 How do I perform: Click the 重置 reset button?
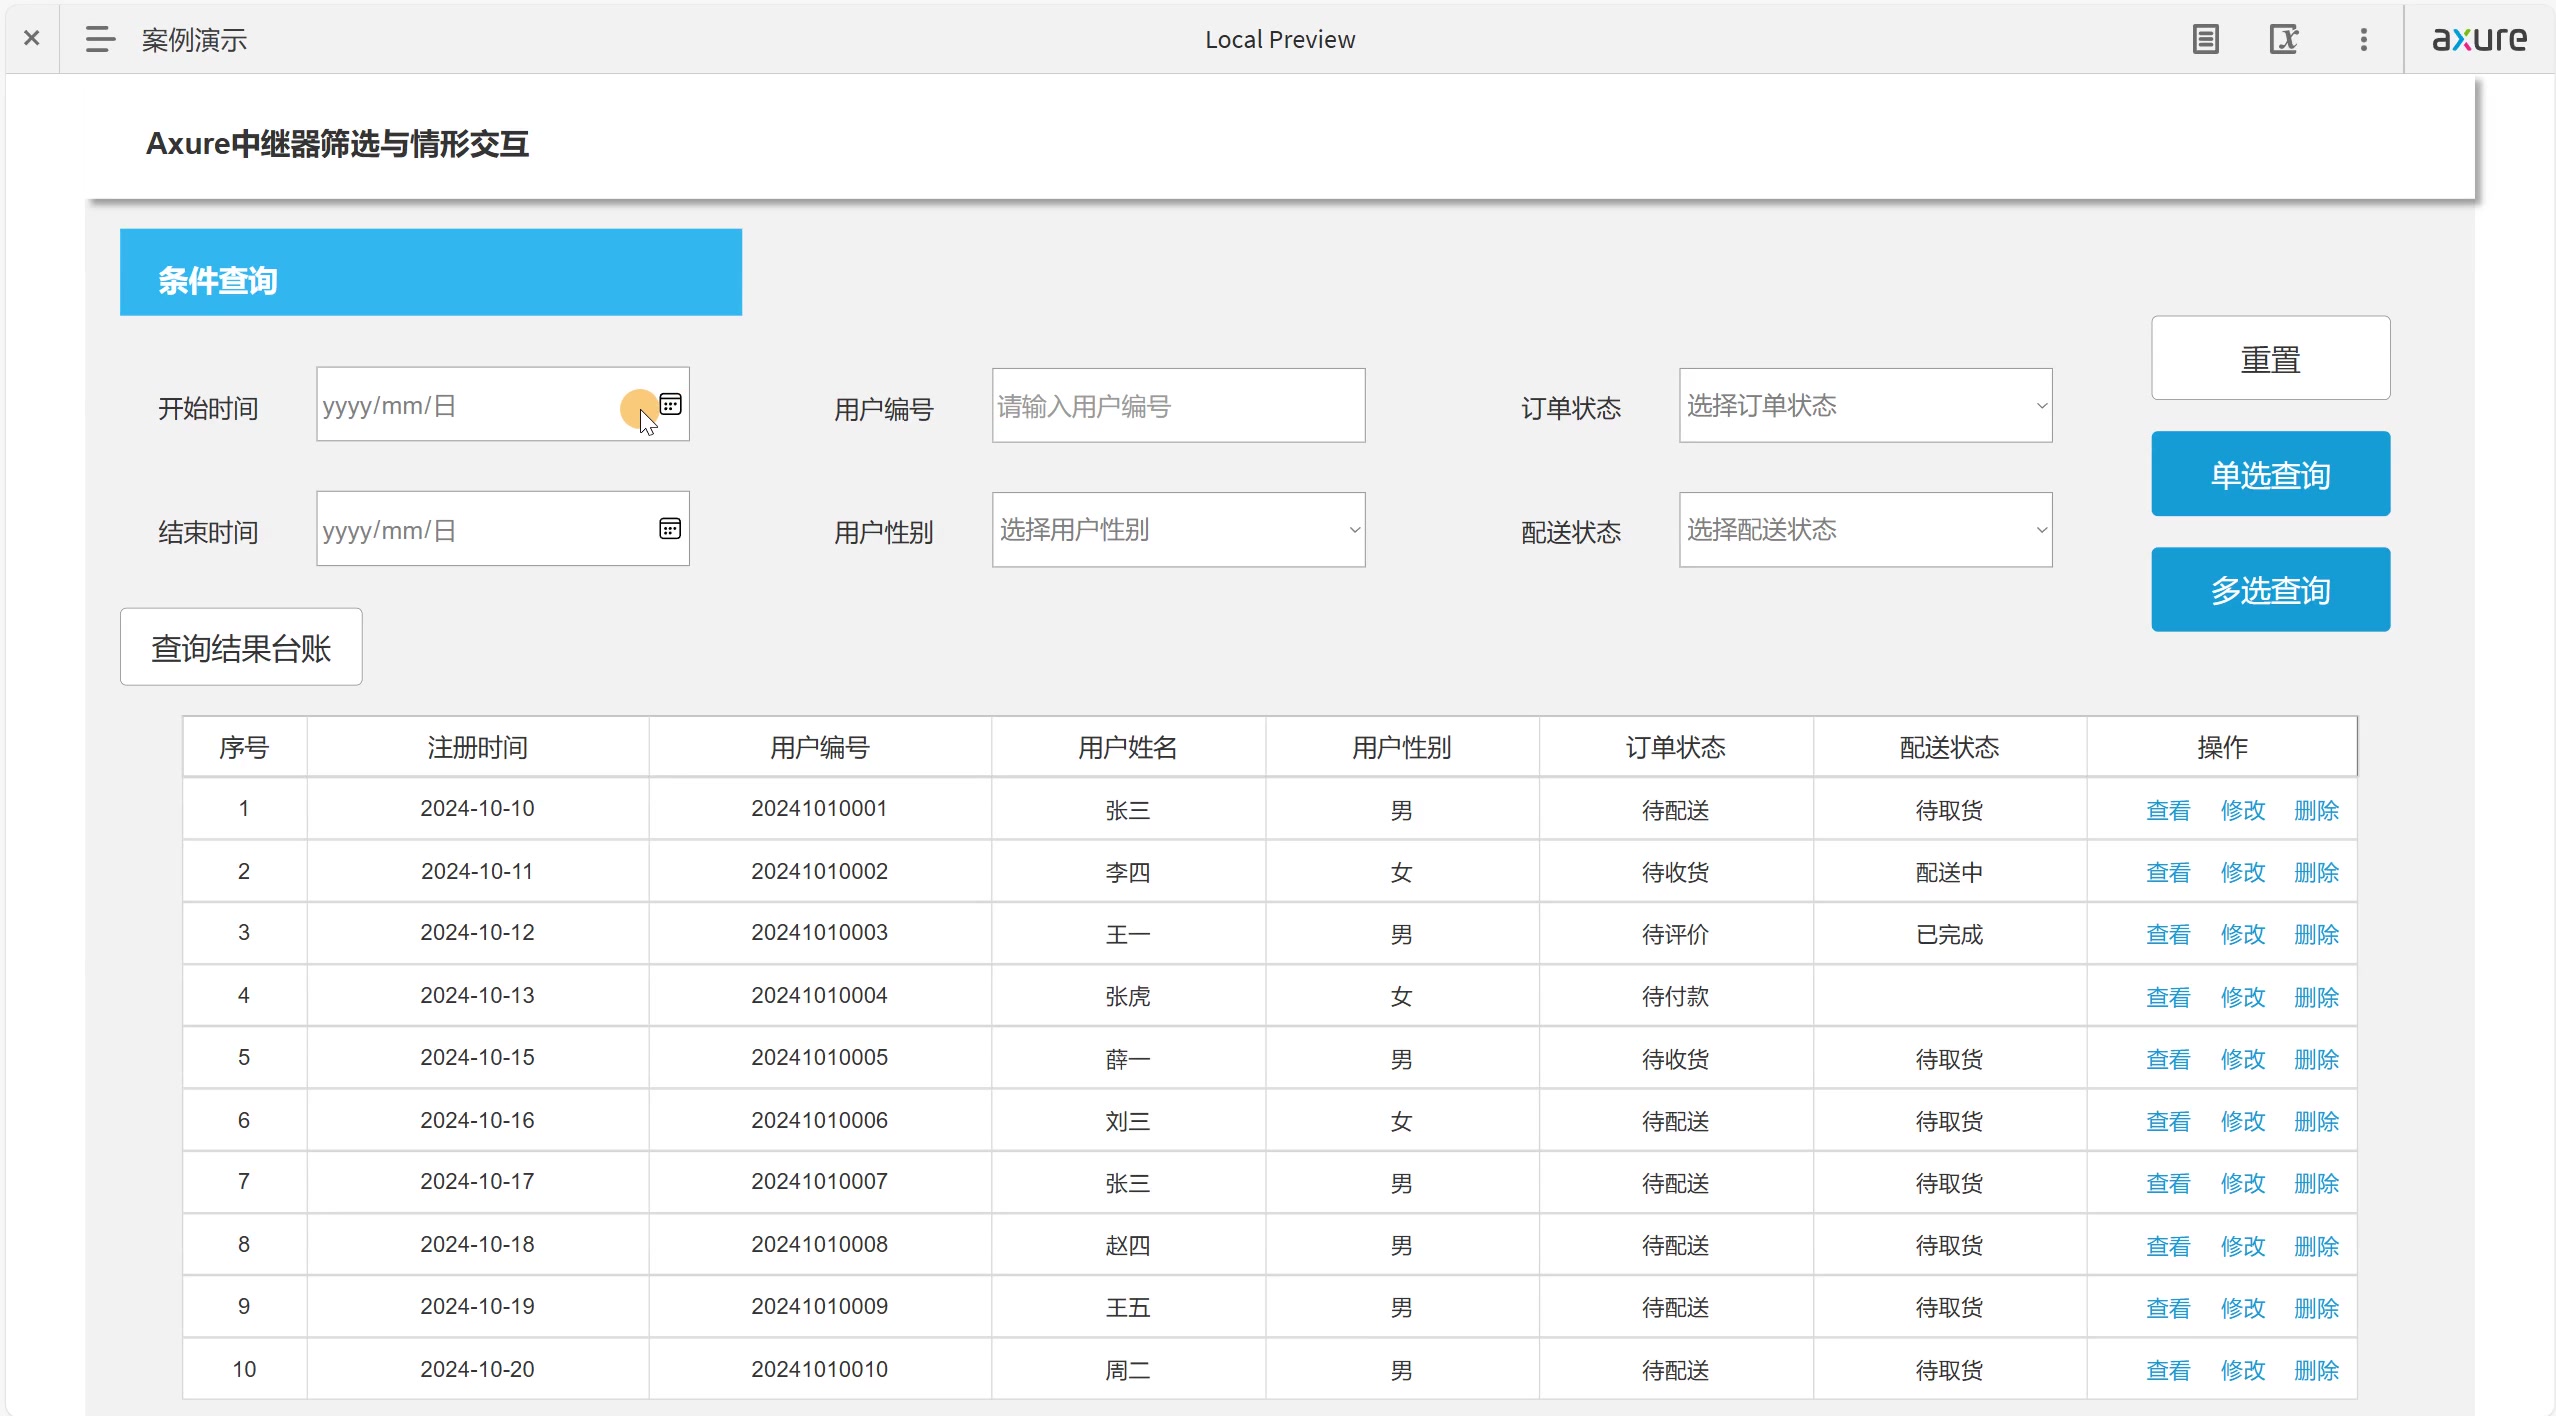pos(2270,358)
